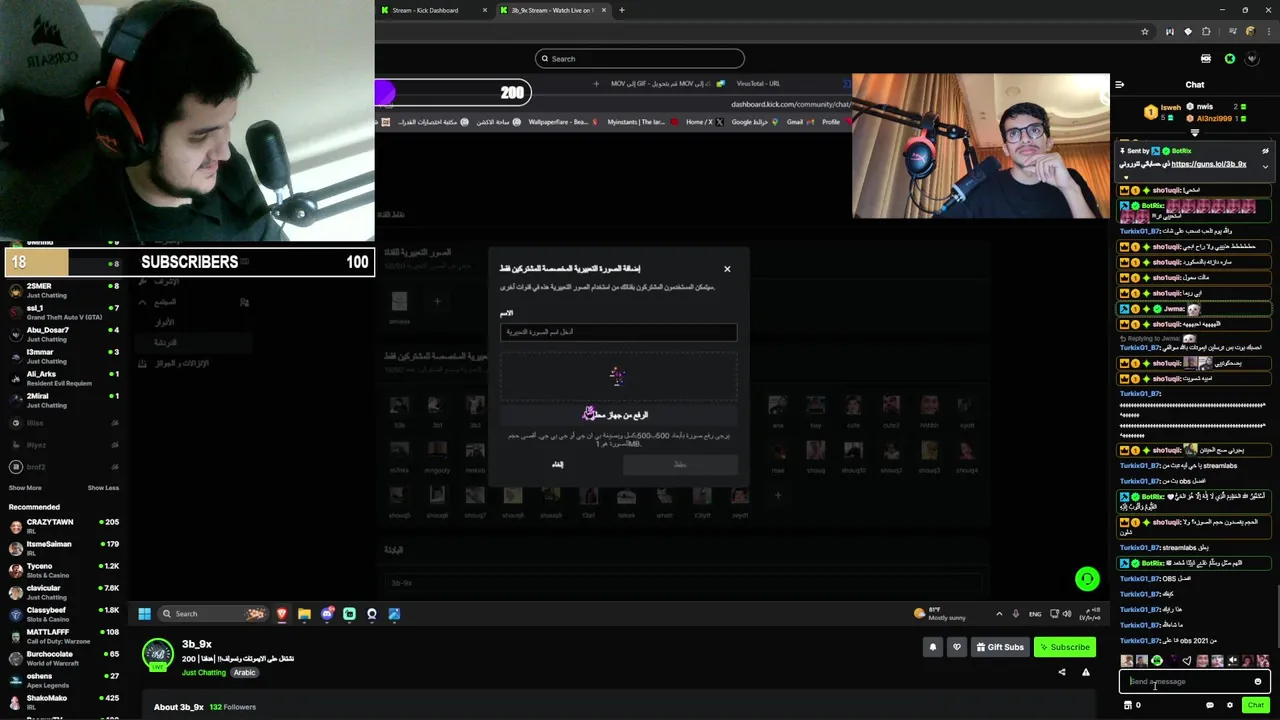
Task: Click the Kick search box
Action: pos(640,58)
